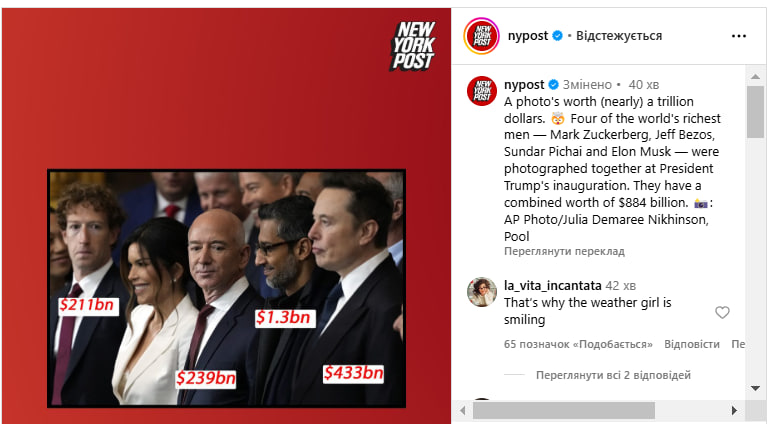The height and width of the screenshot is (424, 772).
Task: Open la_vita_incantata's profile picture
Action: coord(482,292)
